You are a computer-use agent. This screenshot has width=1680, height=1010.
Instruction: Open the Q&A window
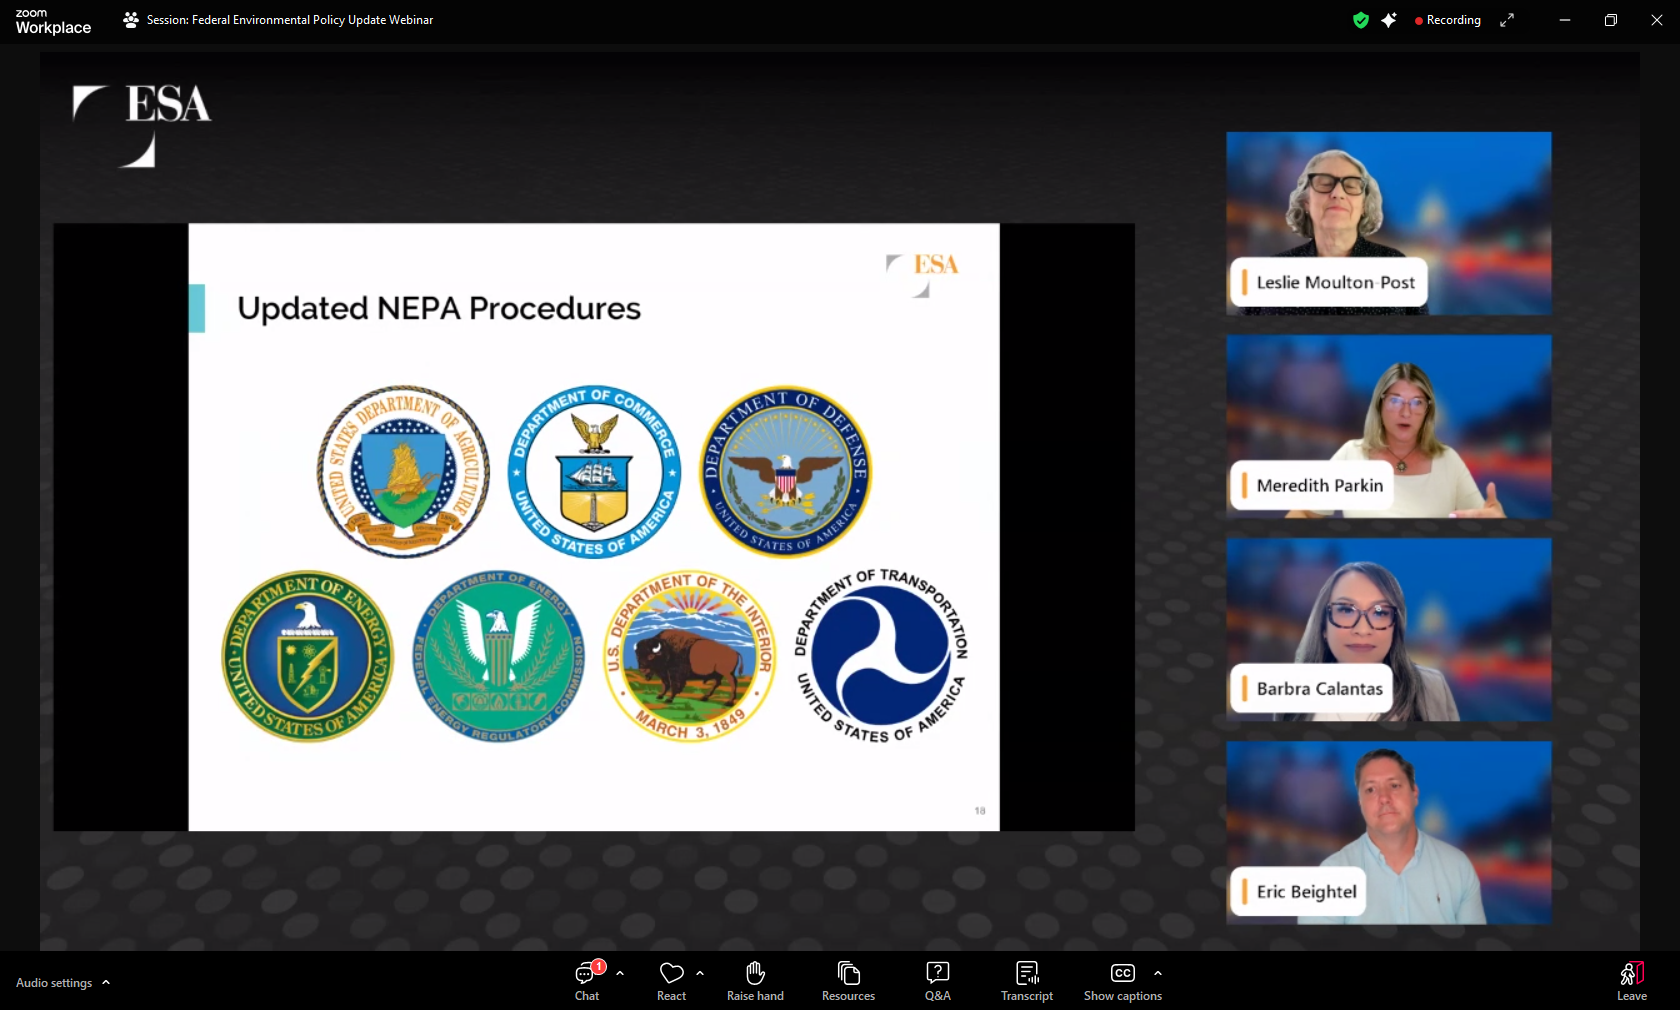pos(937,980)
